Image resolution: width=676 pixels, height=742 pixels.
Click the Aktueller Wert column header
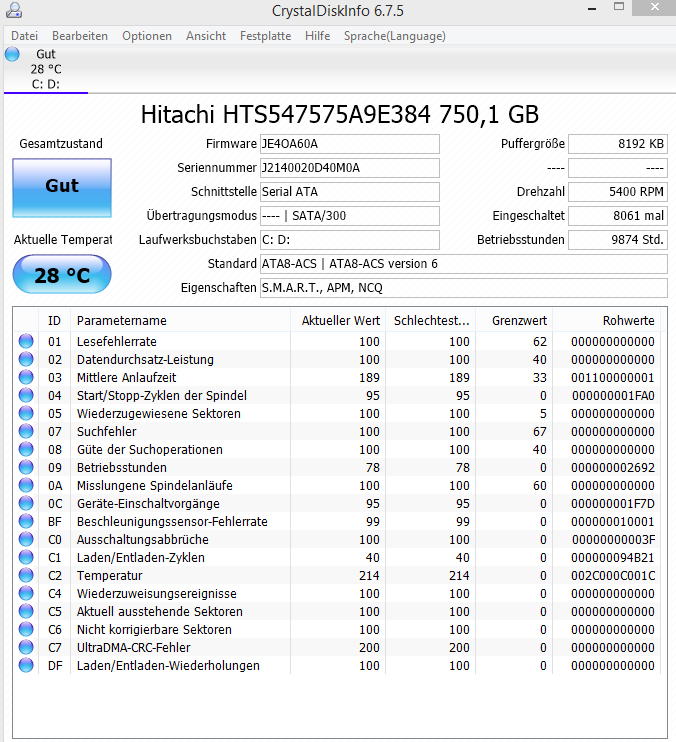click(x=338, y=321)
